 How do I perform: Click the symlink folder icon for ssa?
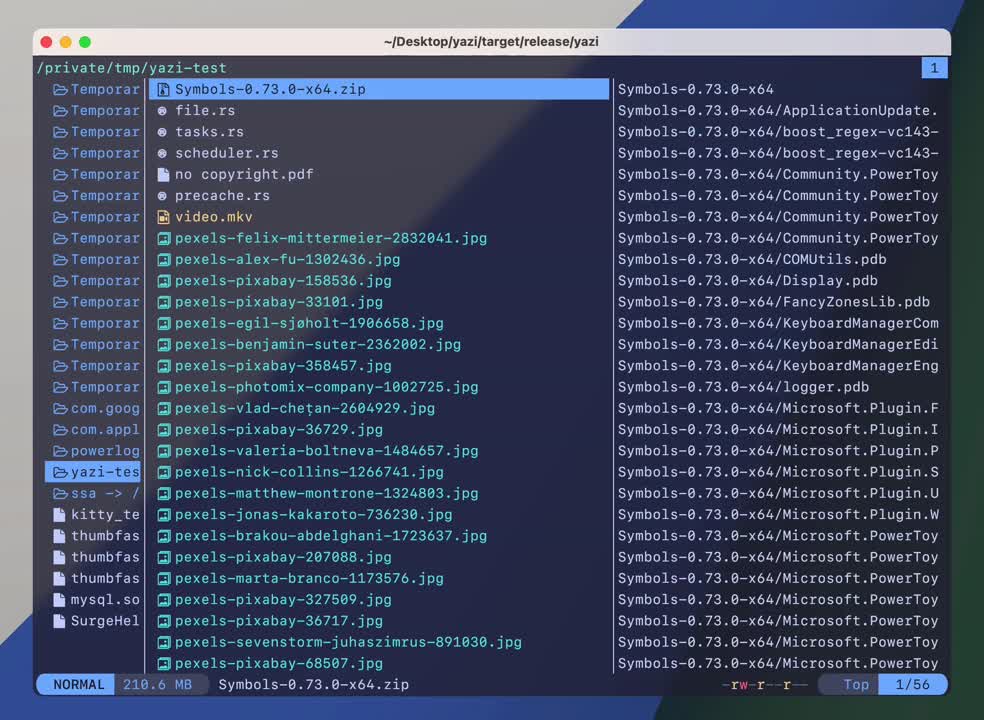point(60,493)
